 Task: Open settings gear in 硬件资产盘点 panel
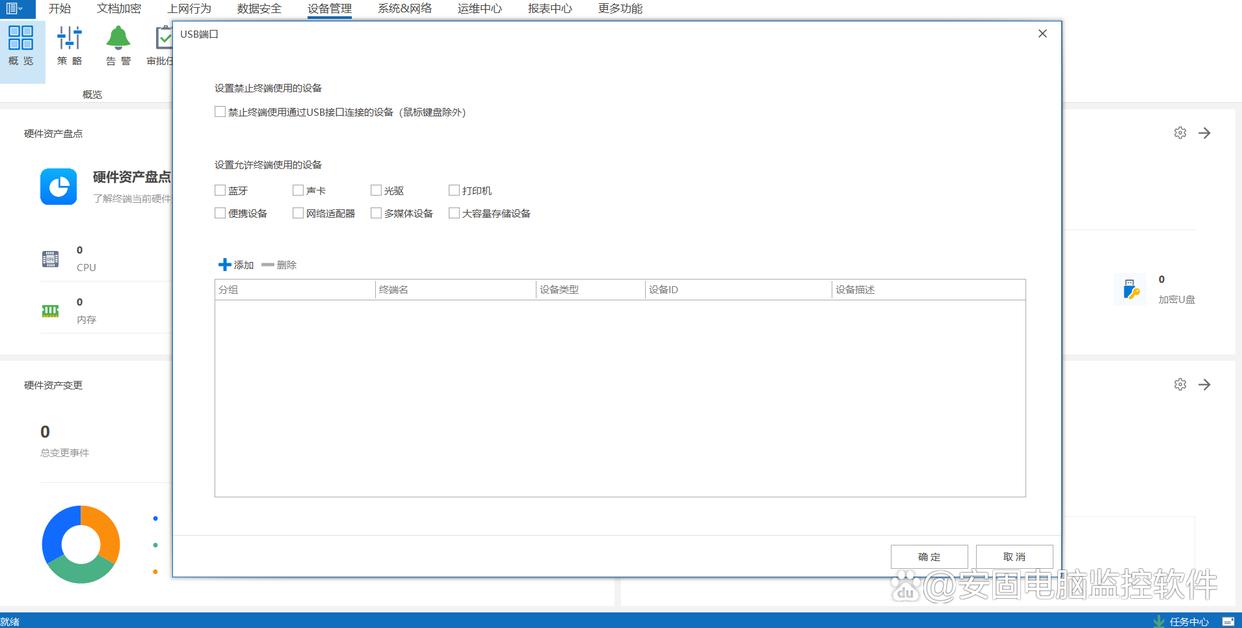point(1180,133)
